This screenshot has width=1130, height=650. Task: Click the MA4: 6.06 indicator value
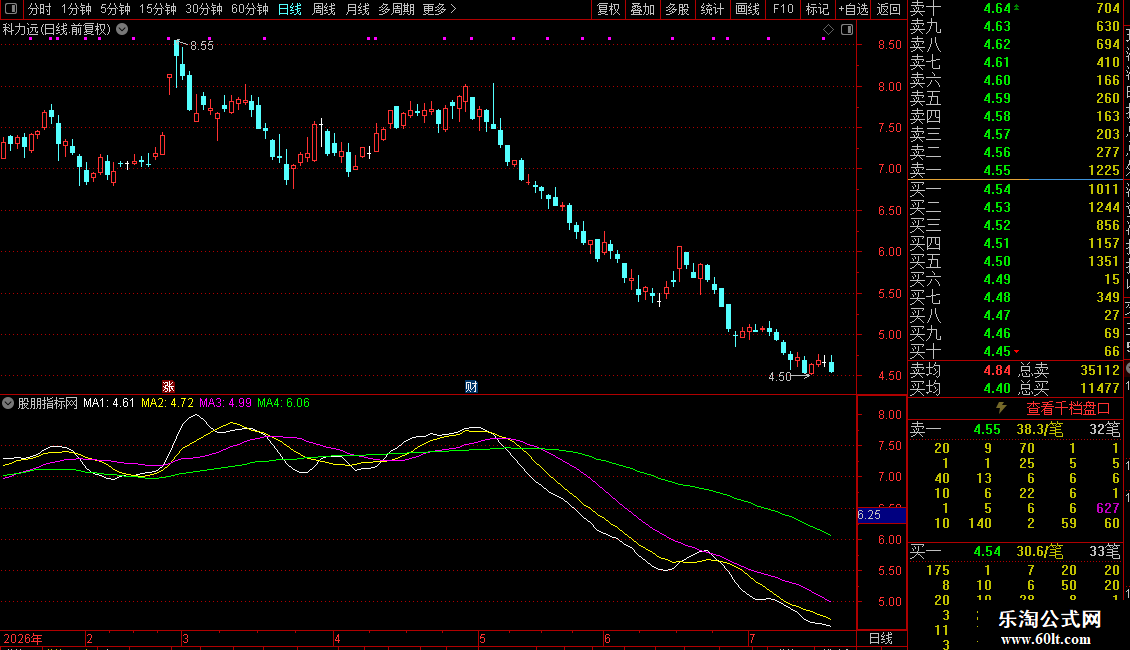coord(283,403)
